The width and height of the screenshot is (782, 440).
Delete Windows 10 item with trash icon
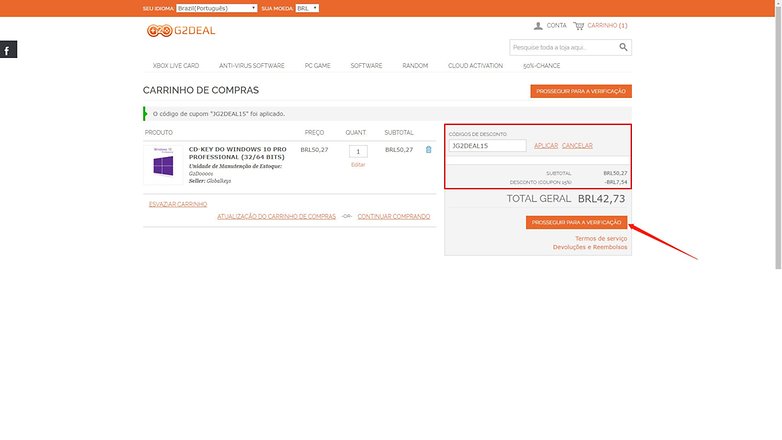[428, 150]
